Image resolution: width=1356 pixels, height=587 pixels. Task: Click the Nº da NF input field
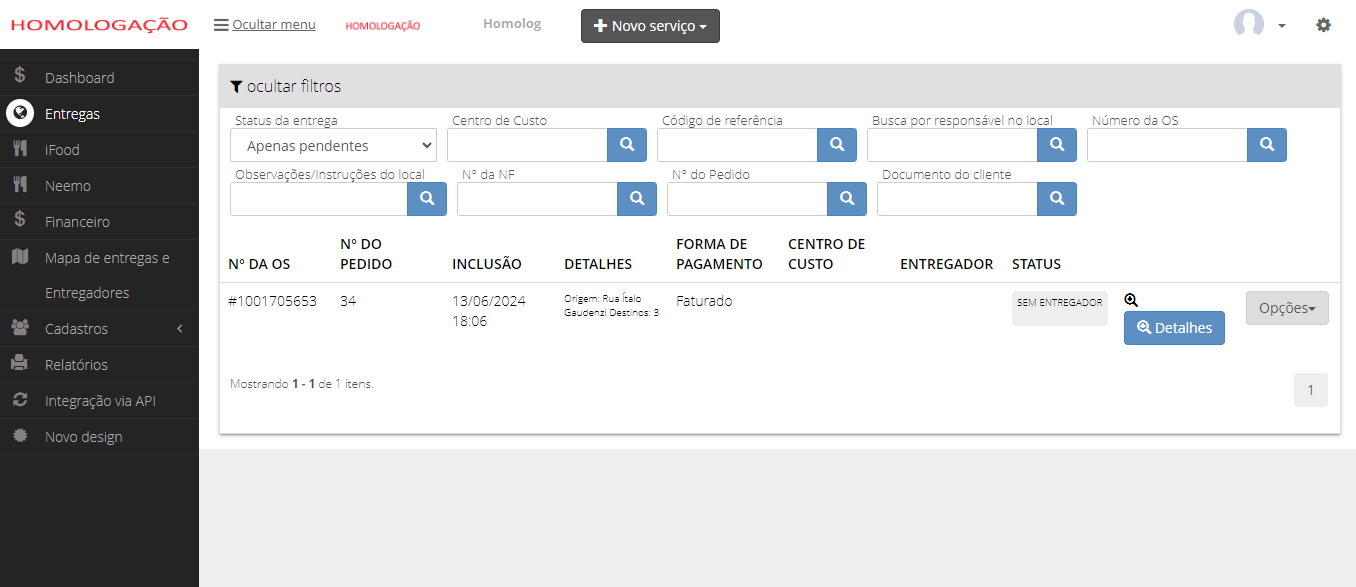click(537, 199)
